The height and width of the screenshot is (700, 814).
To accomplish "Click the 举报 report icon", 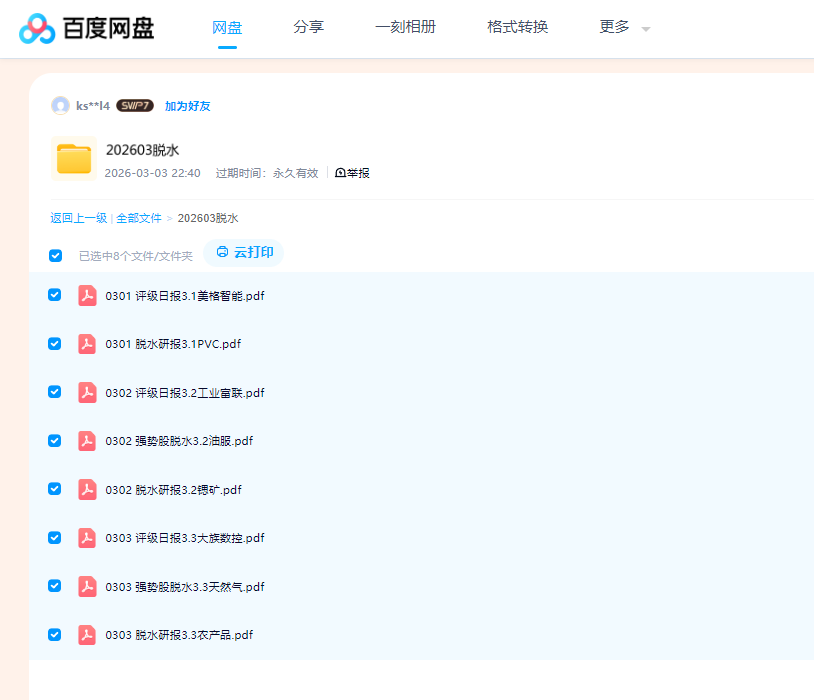I will click(x=341, y=173).
